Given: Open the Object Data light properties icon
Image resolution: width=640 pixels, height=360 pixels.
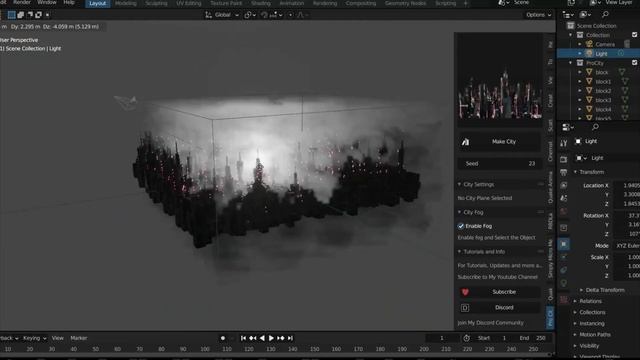Looking at the screenshot, I should point(564,283).
